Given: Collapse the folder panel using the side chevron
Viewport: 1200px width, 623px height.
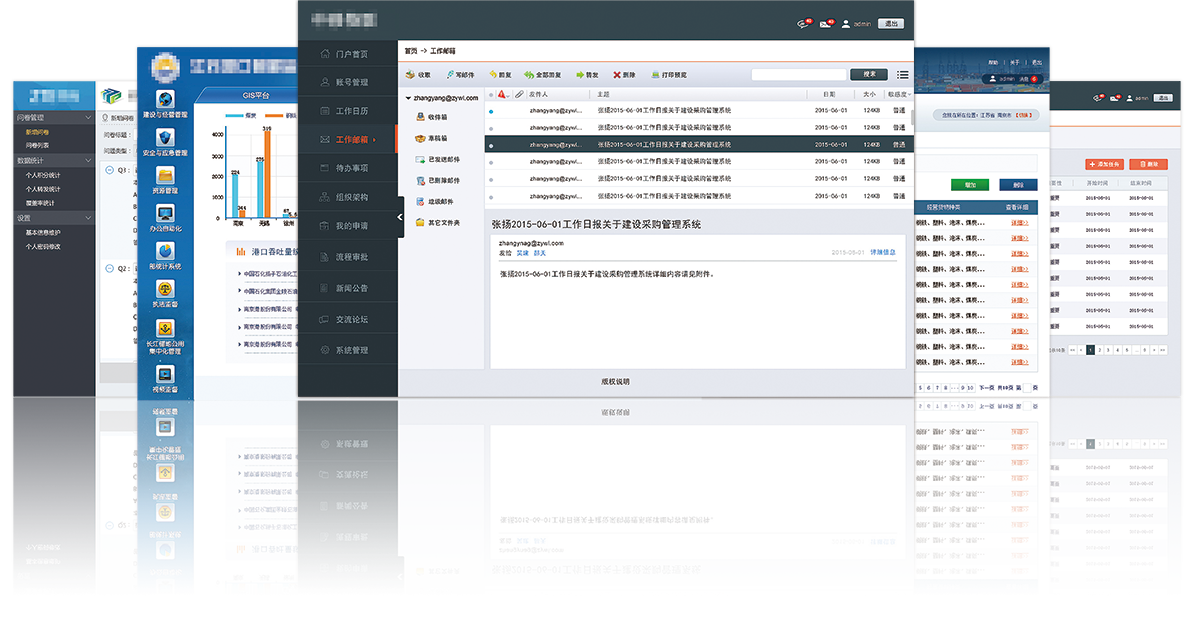Looking at the screenshot, I should (x=399, y=216).
